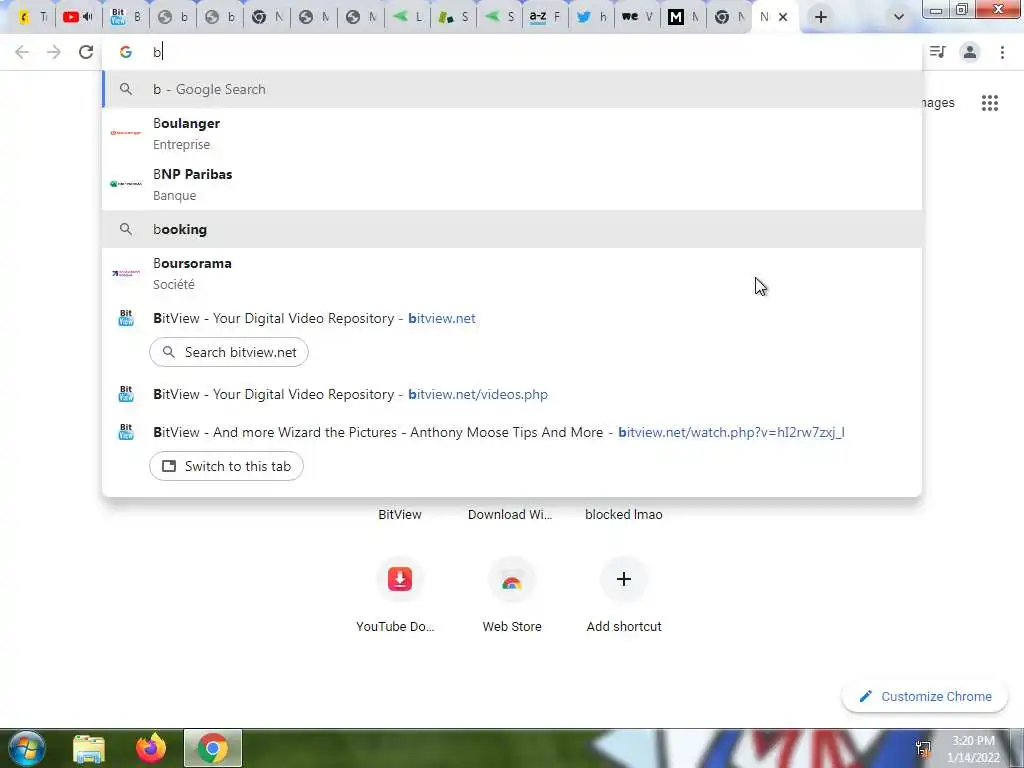Switch to the YouTube tab playing audio
This screenshot has width=1024, height=768.
click(78, 17)
